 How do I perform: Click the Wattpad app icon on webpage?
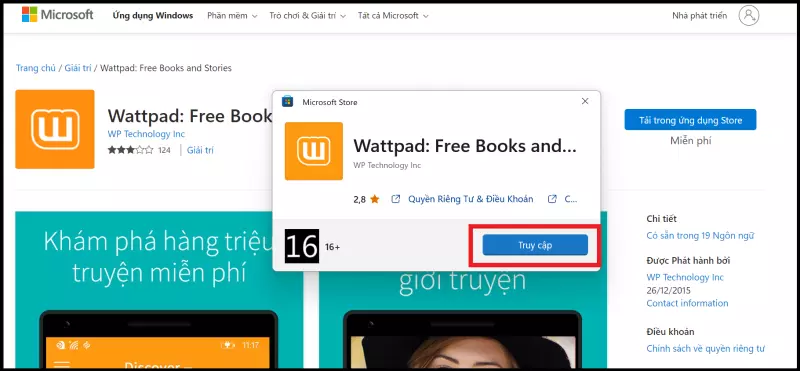(55, 129)
